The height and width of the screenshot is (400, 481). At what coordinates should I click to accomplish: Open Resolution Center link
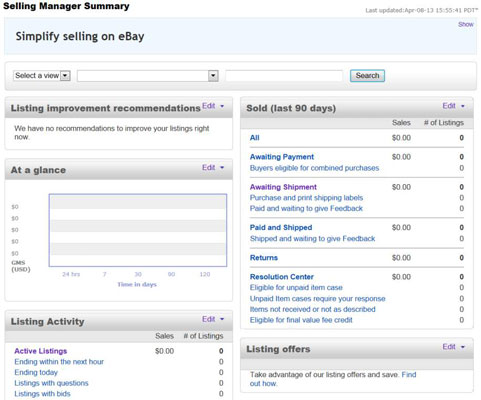(x=282, y=277)
